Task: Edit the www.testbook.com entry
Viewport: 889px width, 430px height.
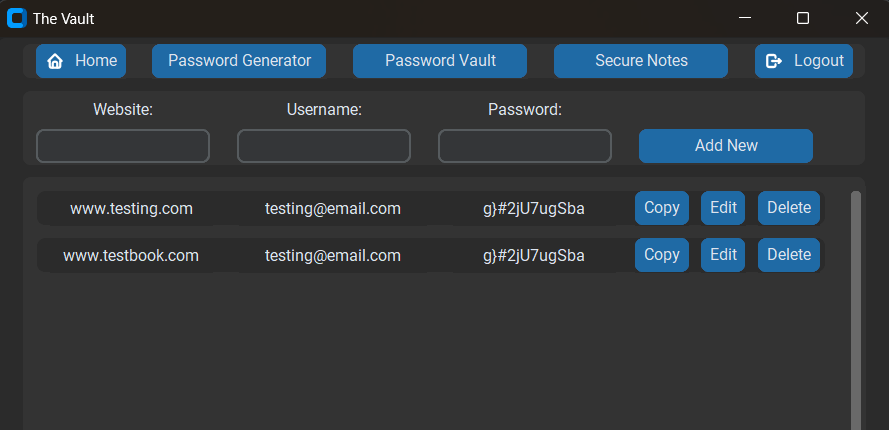Action: (x=723, y=255)
